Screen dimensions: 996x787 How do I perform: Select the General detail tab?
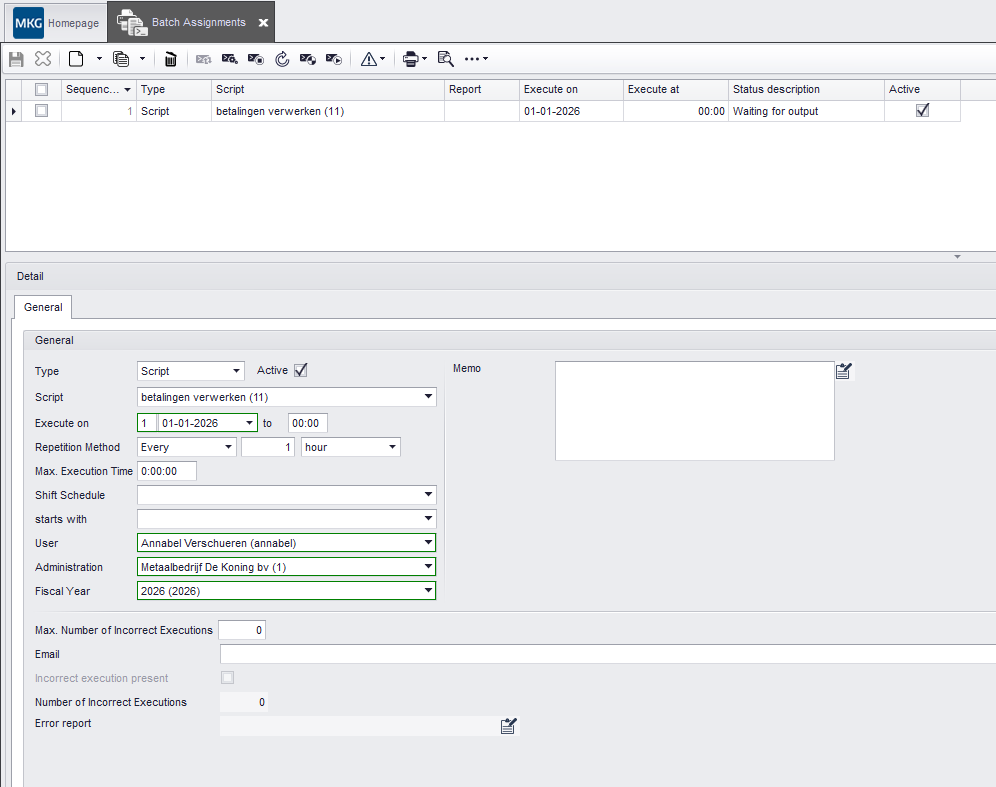pyautogui.click(x=43, y=307)
